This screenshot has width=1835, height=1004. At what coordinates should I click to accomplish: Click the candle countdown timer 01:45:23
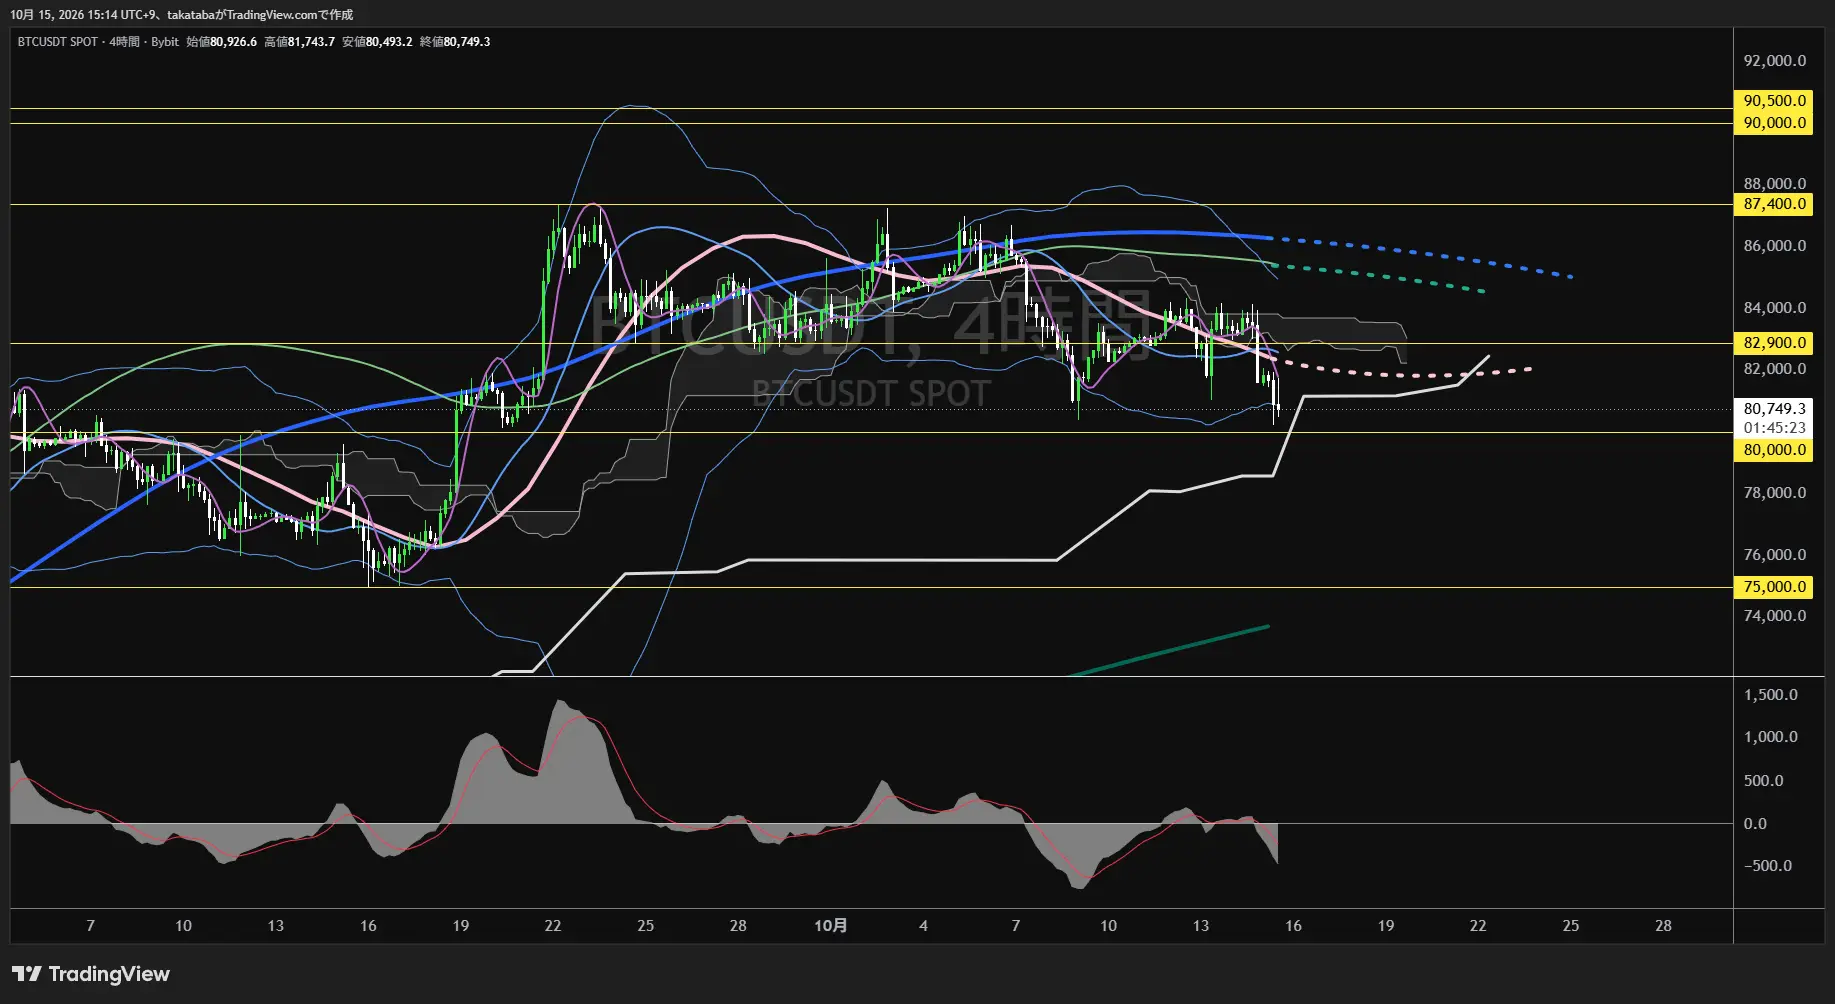[1774, 428]
